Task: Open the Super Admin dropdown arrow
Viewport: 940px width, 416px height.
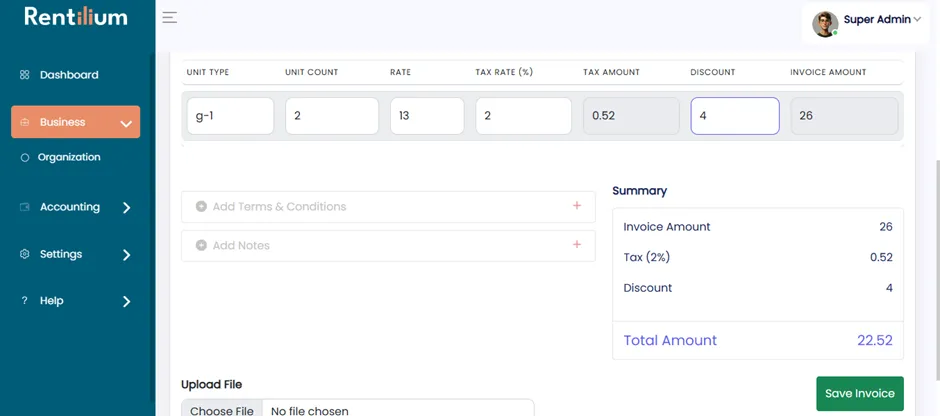Action: pyautogui.click(x=917, y=20)
